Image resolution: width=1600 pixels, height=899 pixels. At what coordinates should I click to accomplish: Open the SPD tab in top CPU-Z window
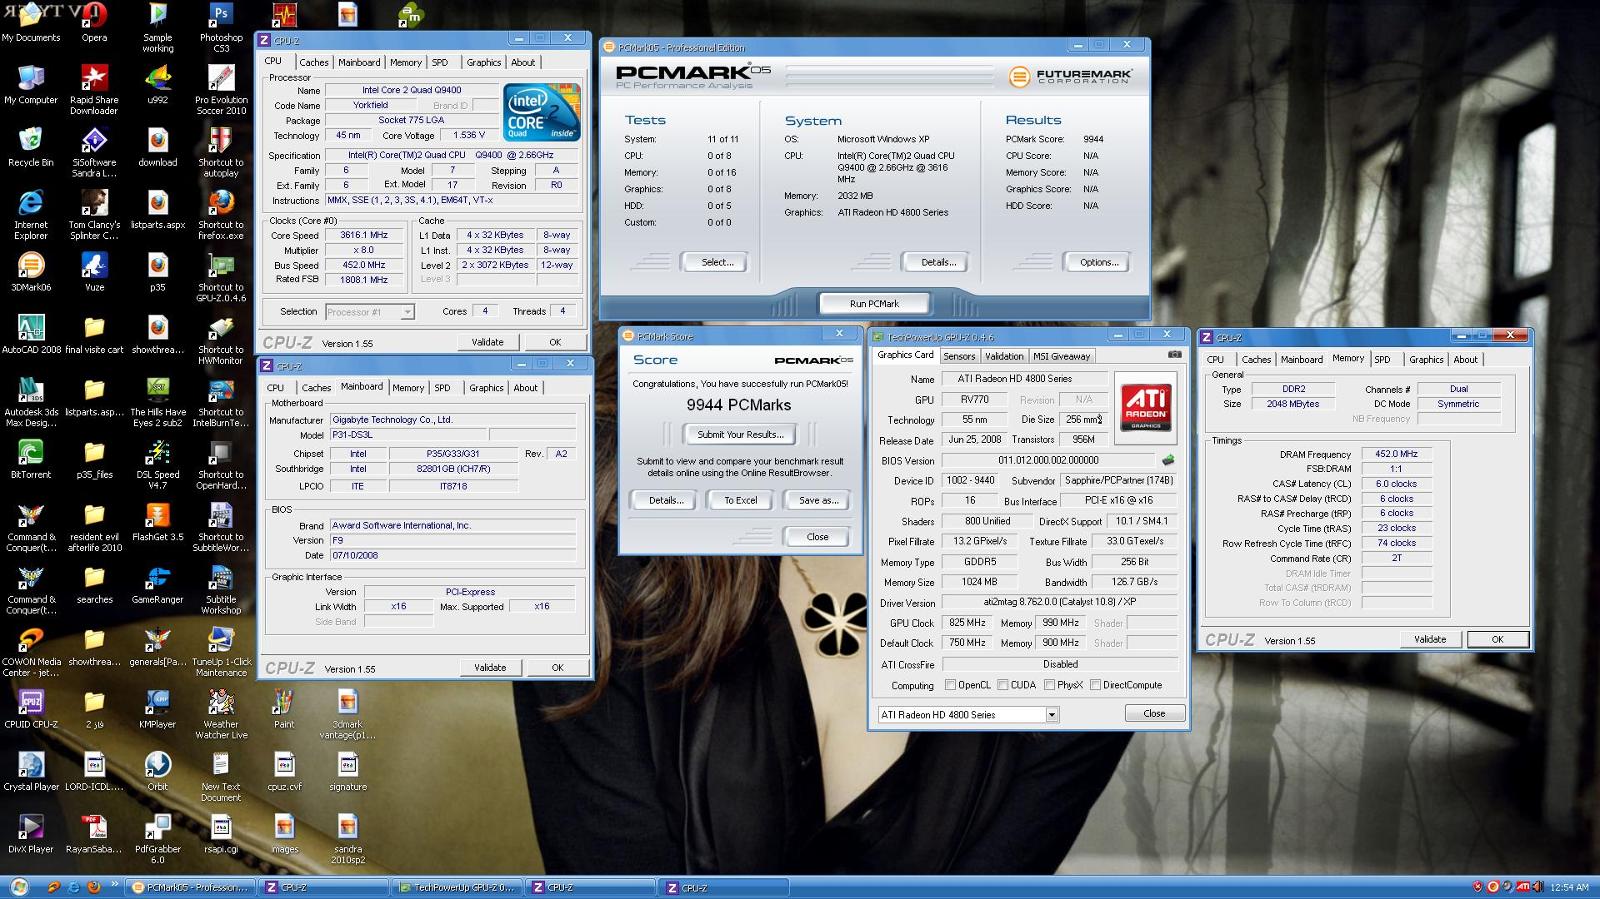(x=440, y=62)
